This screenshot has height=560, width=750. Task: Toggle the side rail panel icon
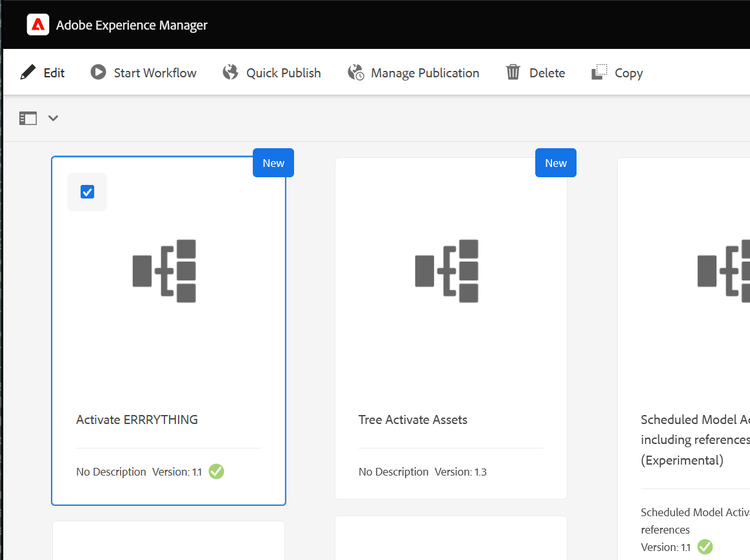pyautogui.click(x=28, y=118)
